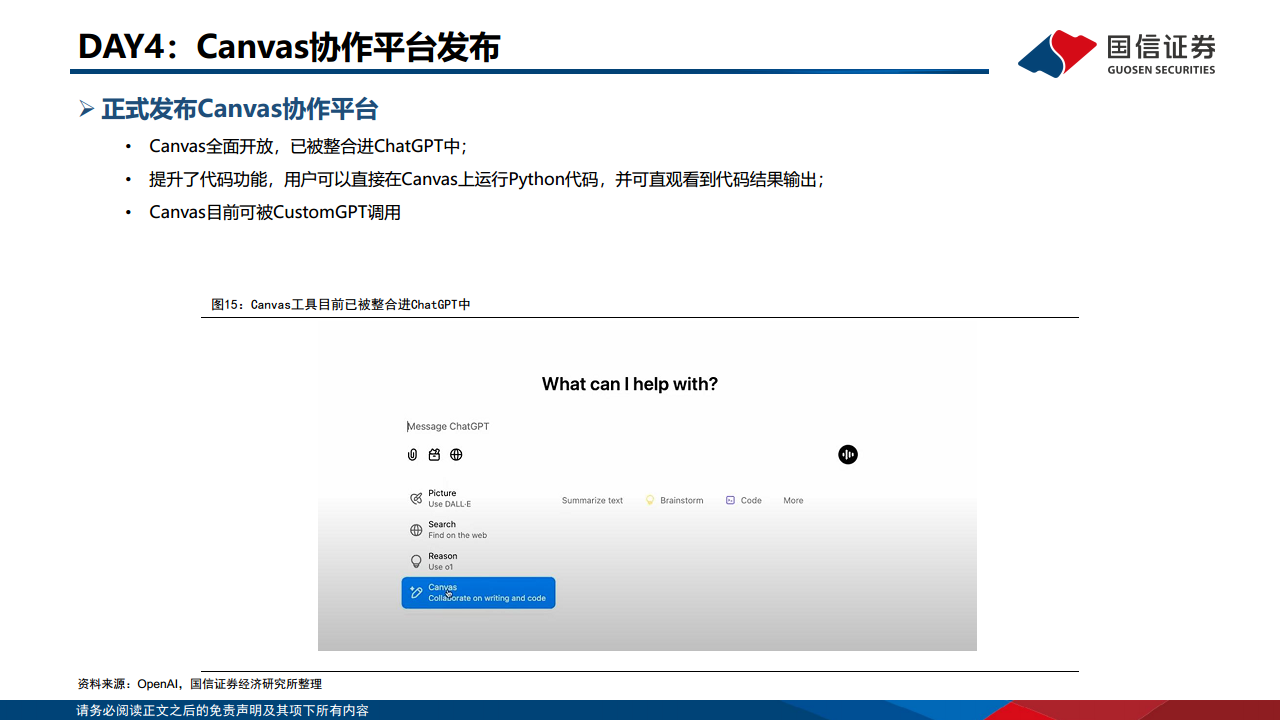The image size is (1280, 720).
Task: Click the Picture DALL·E icon
Action: [x=416, y=499]
